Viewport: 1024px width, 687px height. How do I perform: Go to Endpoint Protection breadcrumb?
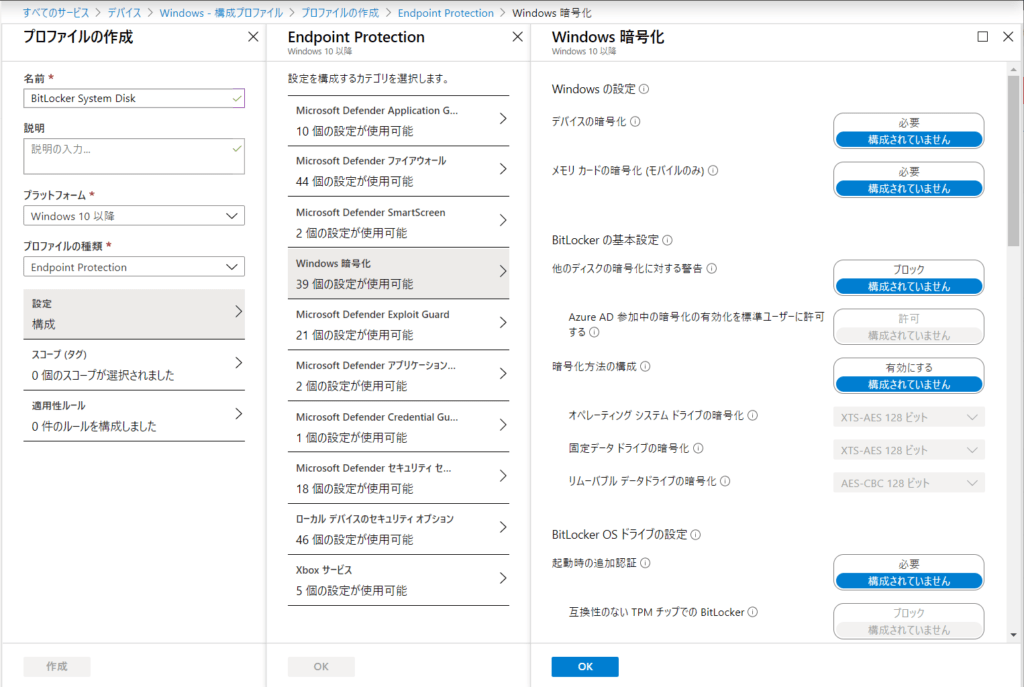(445, 13)
